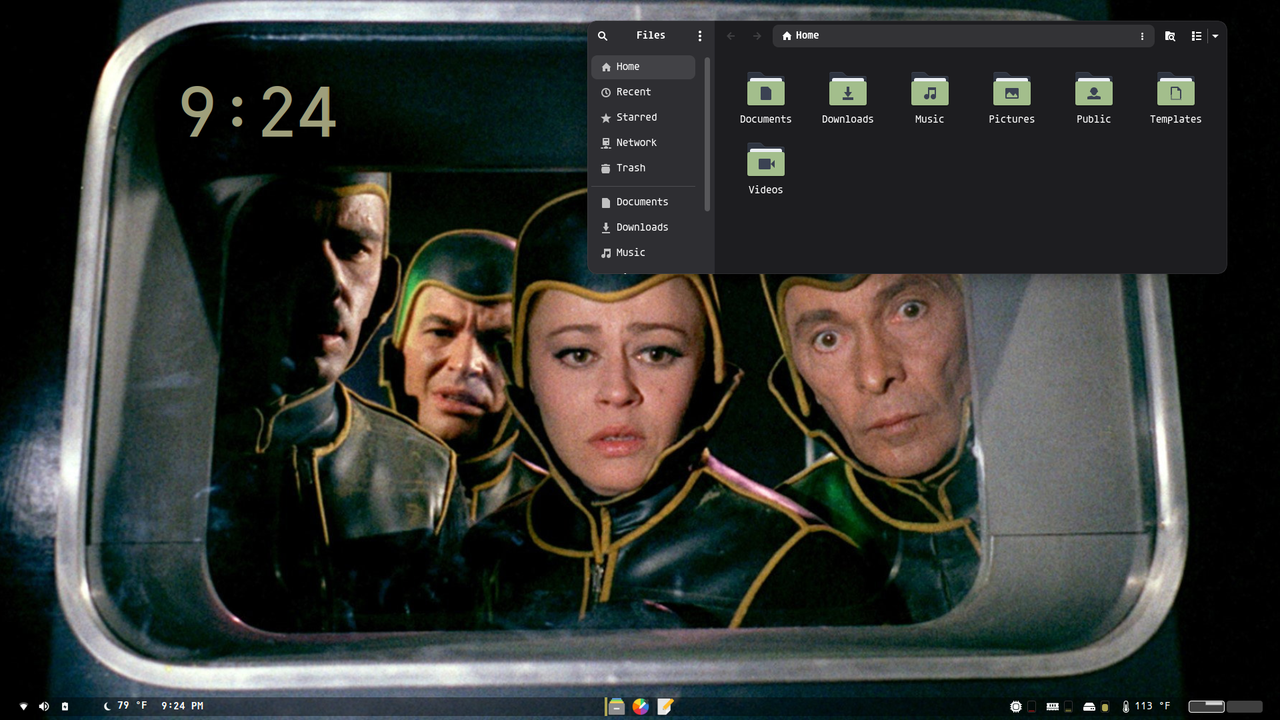Open Network in the sidebar
Image resolution: width=1280 pixels, height=720 pixels.
(x=643, y=143)
